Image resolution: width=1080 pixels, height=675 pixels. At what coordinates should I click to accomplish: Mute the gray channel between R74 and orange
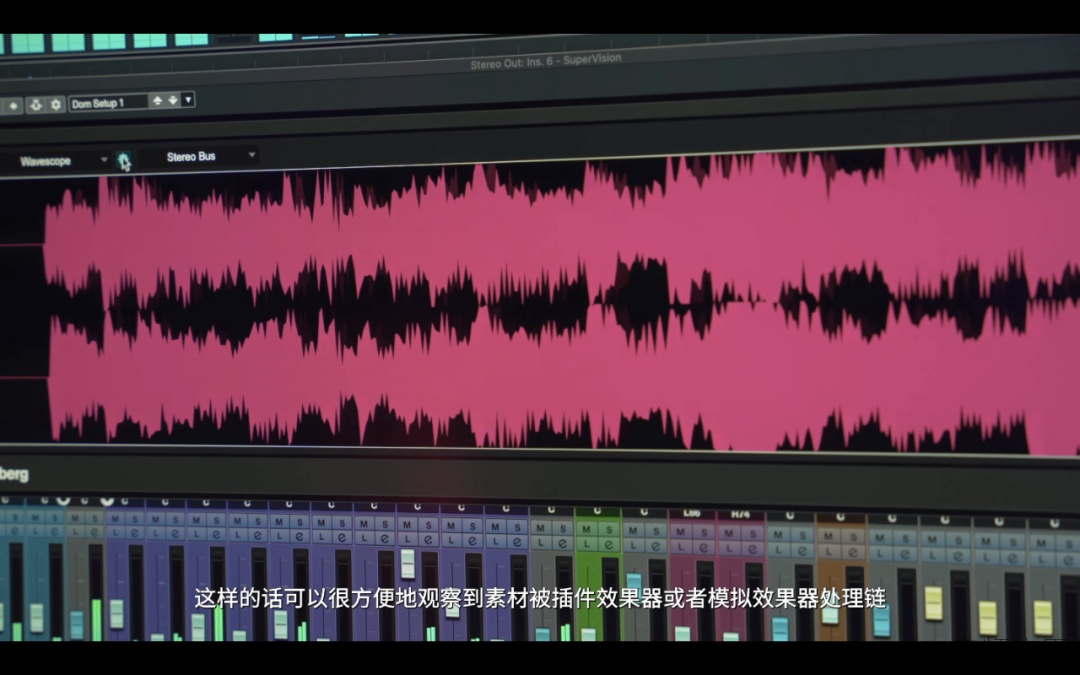coord(778,535)
